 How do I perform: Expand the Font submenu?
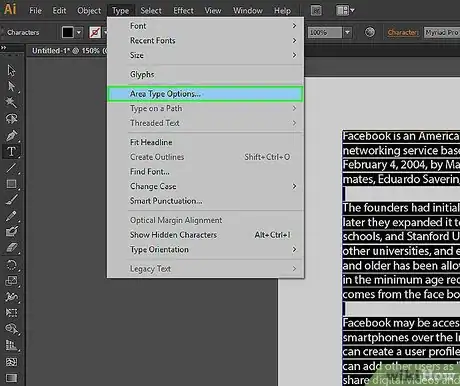(x=205, y=26)
